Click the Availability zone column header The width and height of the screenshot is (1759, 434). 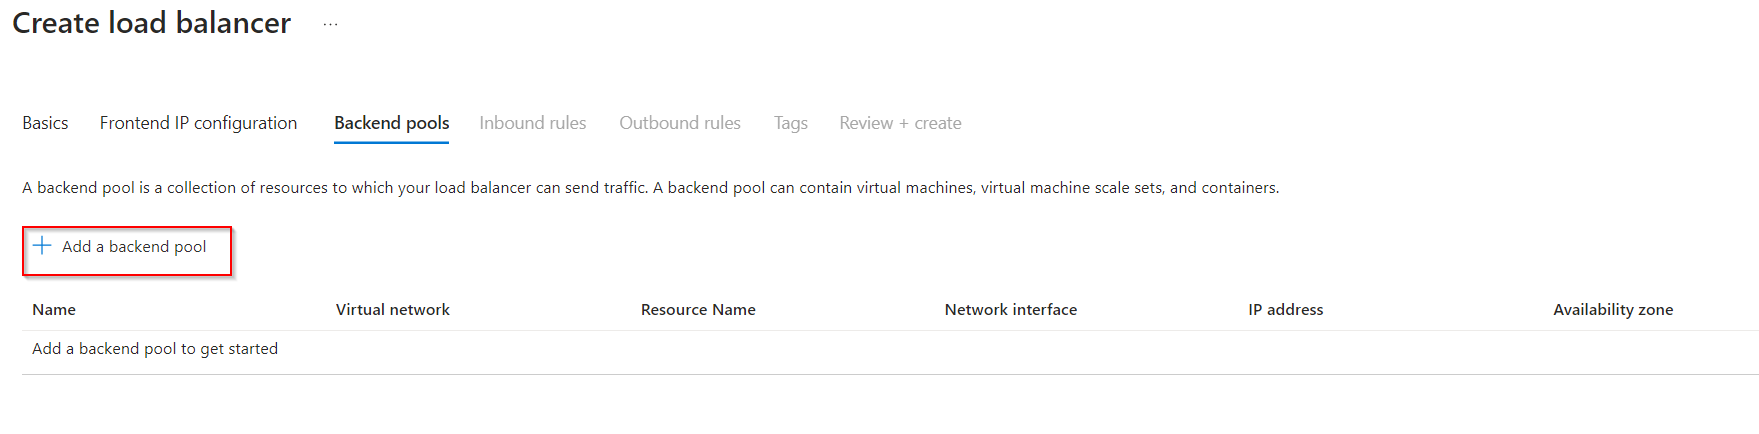[1613, 310]
